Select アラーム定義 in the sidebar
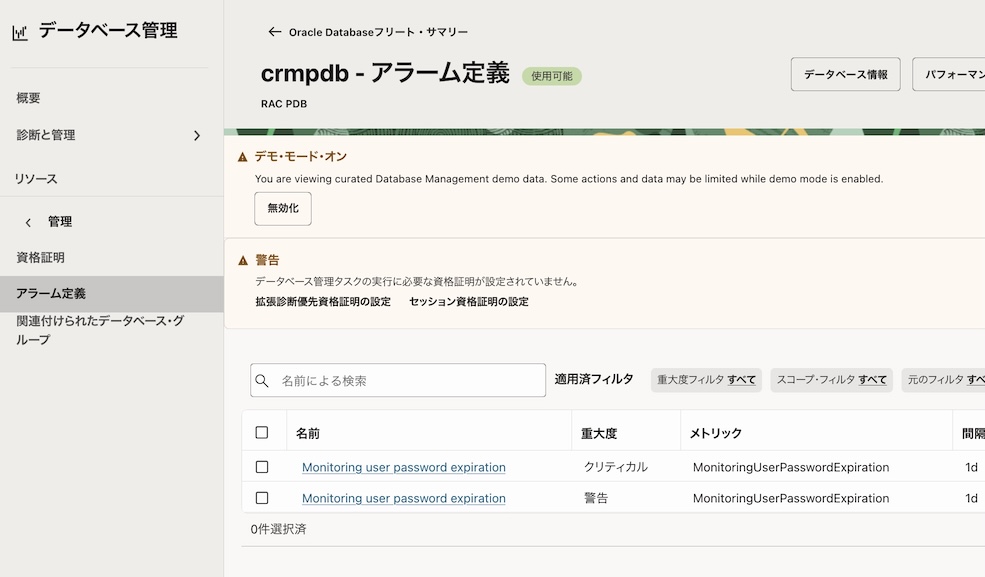 pyautogui.click(x=112, y=294)
